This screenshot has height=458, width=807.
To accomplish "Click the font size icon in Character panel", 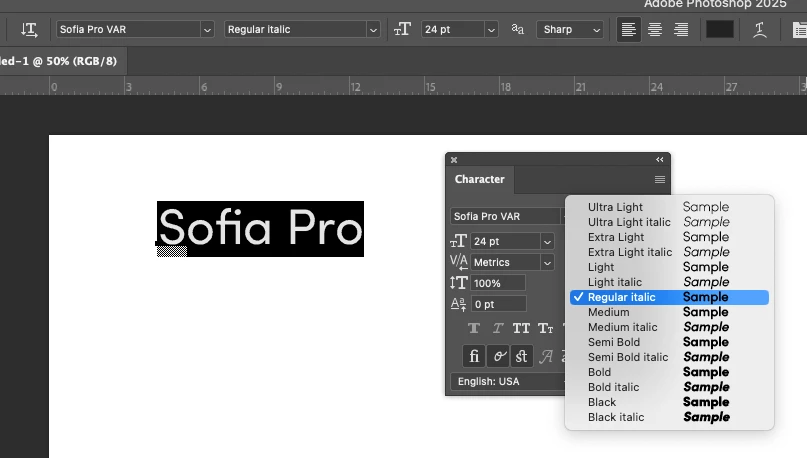I will (x=459, y=241).
